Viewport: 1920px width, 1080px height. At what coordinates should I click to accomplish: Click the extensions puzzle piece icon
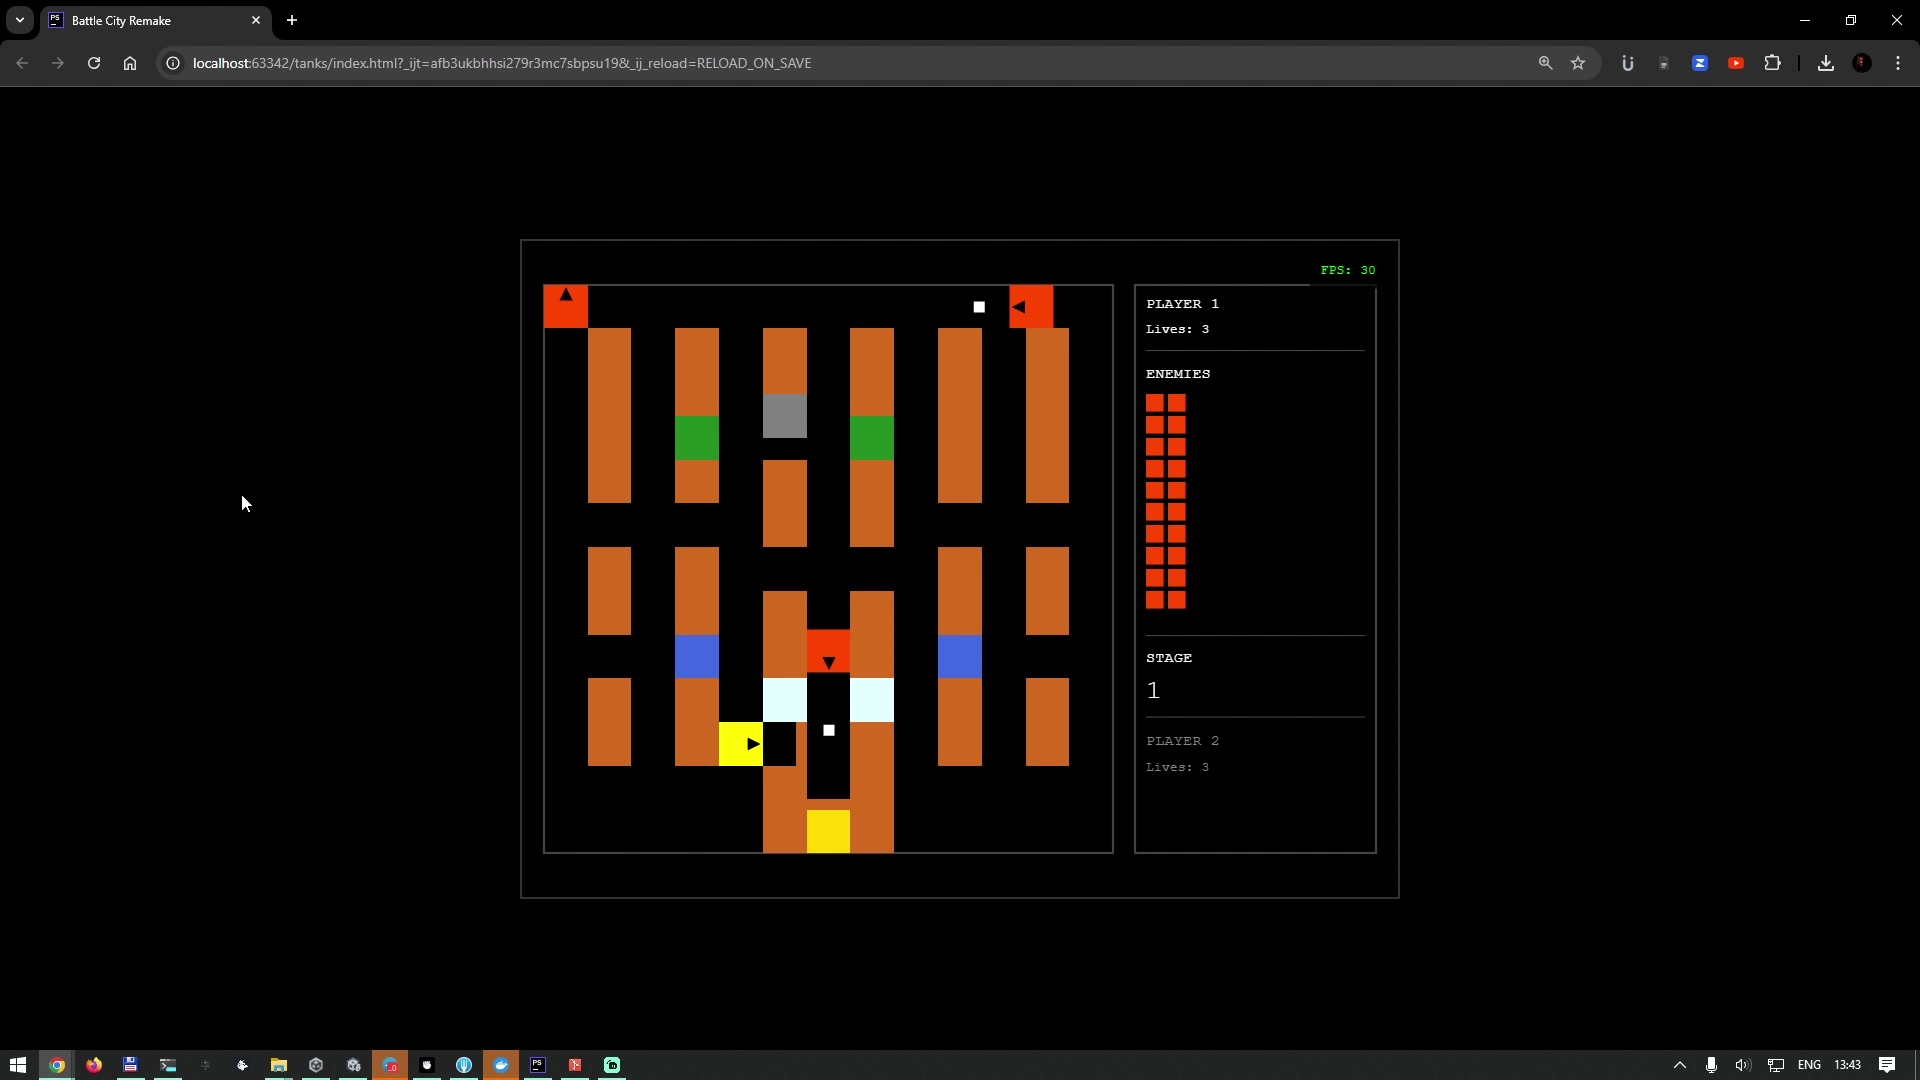[1773, 62]
